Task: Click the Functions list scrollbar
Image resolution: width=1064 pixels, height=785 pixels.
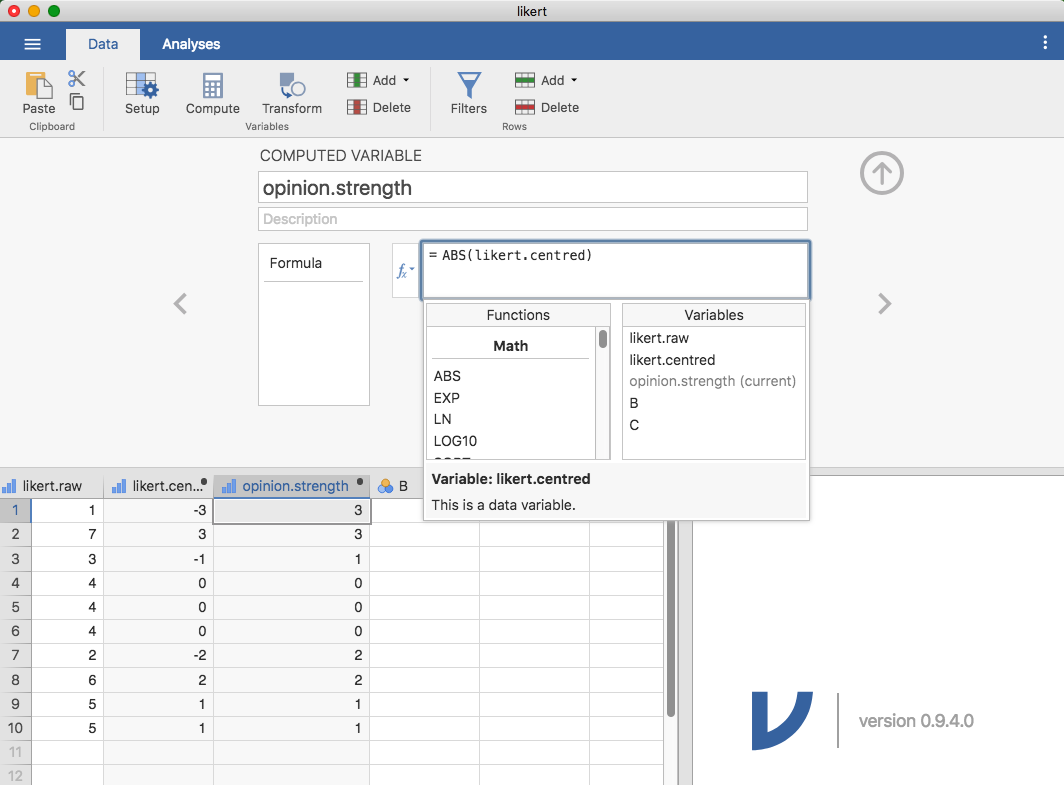Action: [x=603, y=339]
